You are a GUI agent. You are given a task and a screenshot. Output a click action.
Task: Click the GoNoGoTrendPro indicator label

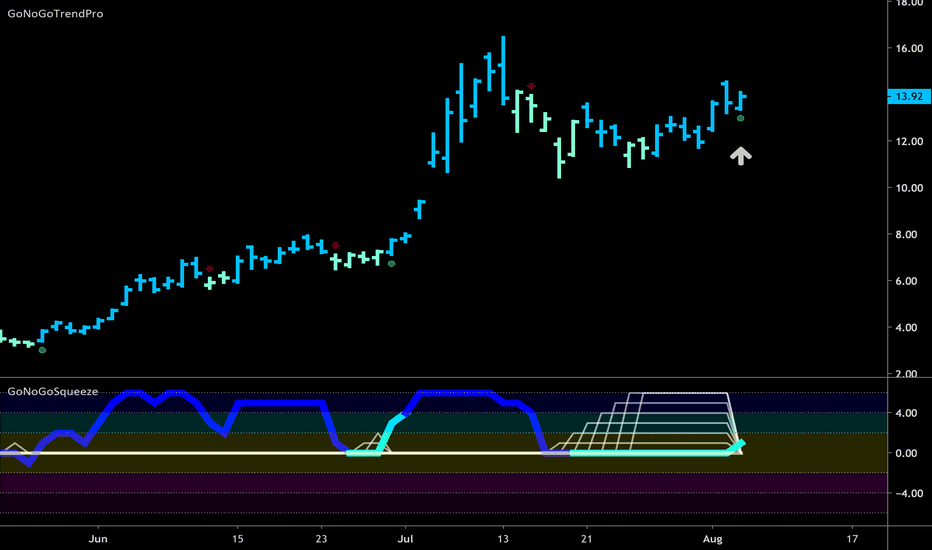click(55, 13)
